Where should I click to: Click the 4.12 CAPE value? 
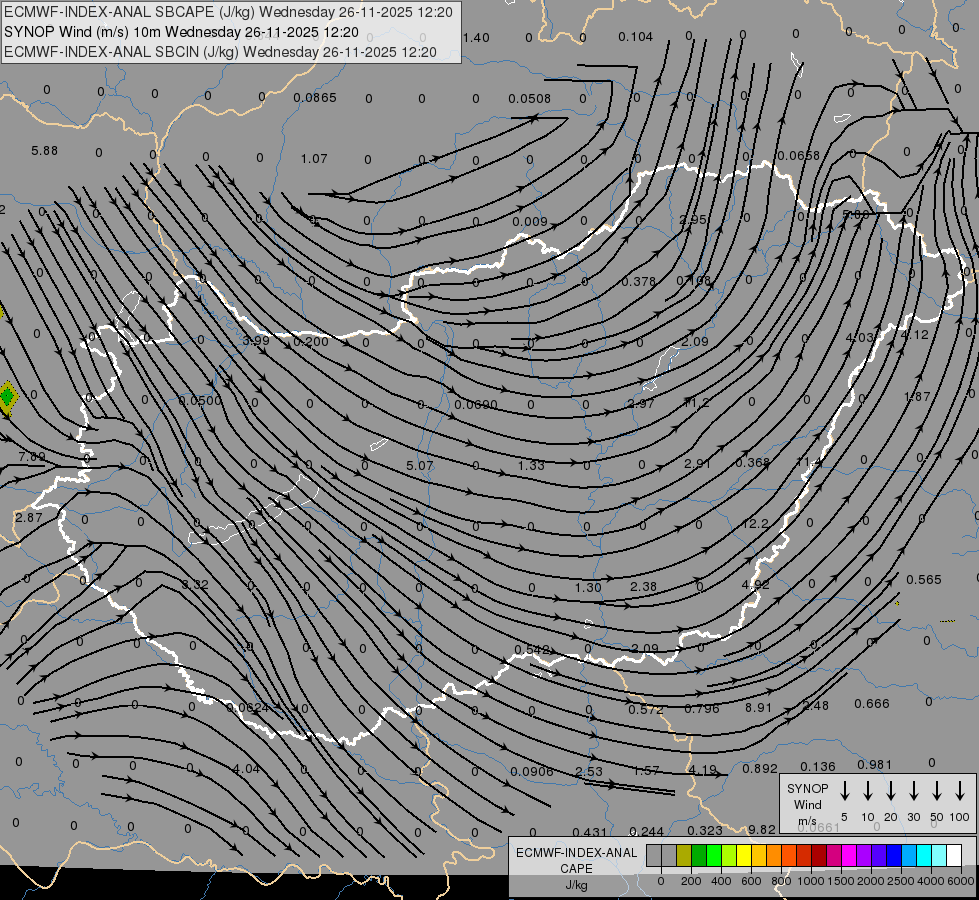tap(915, 334)
